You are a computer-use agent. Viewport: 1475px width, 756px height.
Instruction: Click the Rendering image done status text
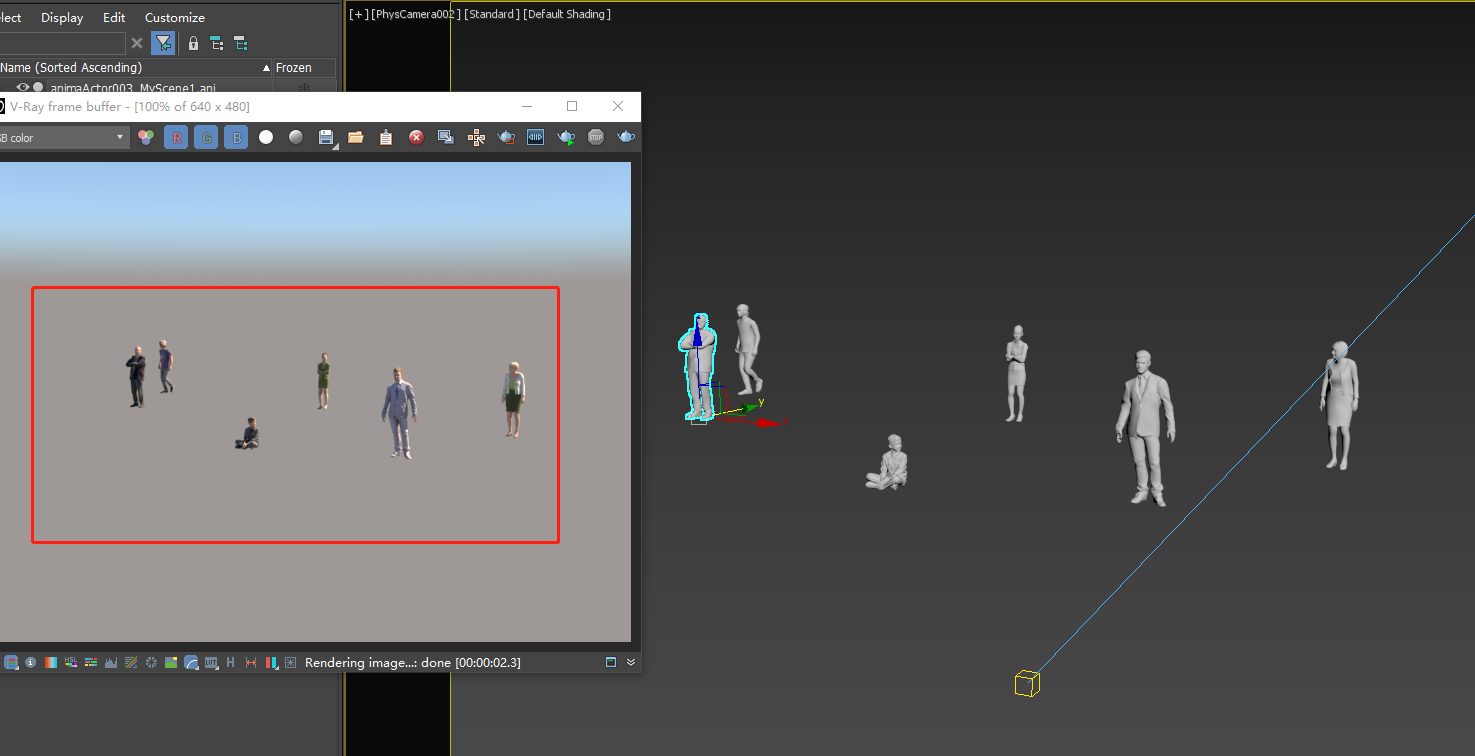click(412, 662)
